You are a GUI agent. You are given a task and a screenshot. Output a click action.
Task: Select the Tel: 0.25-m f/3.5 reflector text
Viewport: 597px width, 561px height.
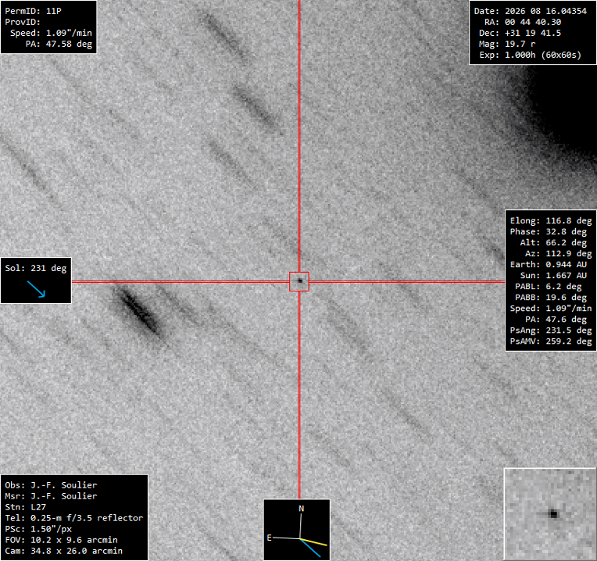(74, 518)
